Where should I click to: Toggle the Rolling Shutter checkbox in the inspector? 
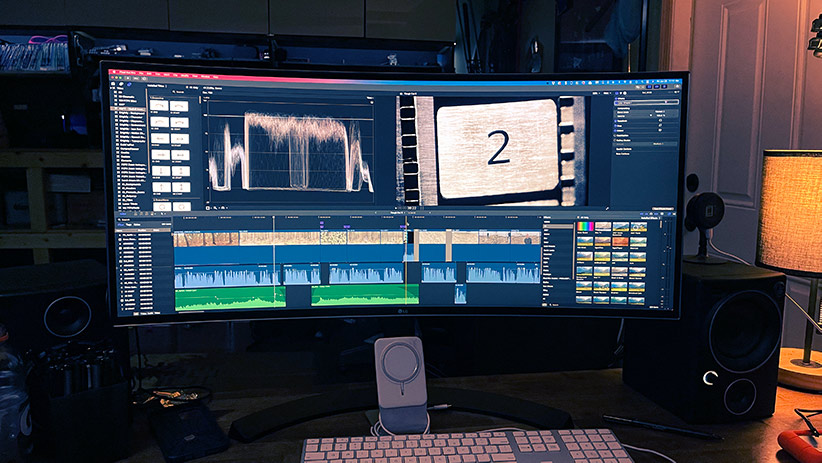coord(614,141)
